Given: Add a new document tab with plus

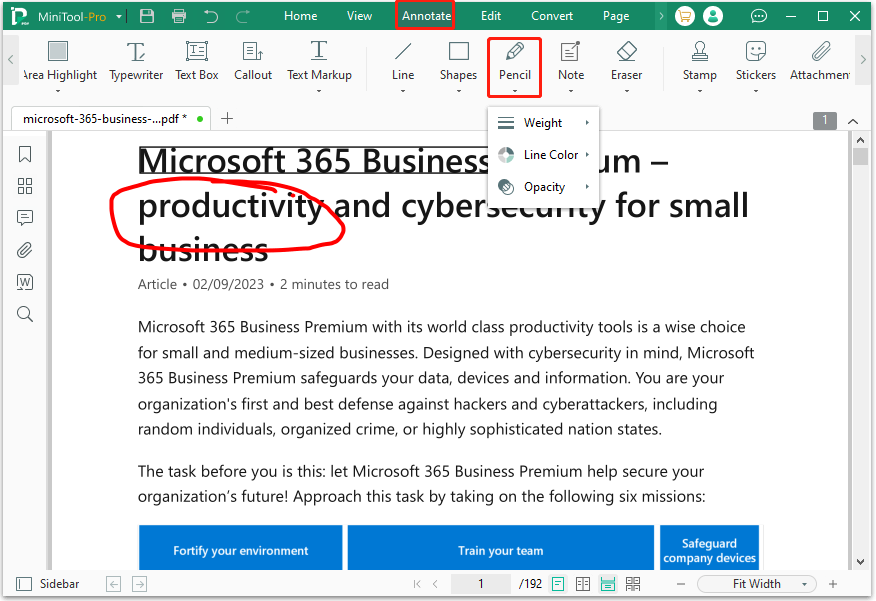Looking at the screenshot, I should point(227,118).
